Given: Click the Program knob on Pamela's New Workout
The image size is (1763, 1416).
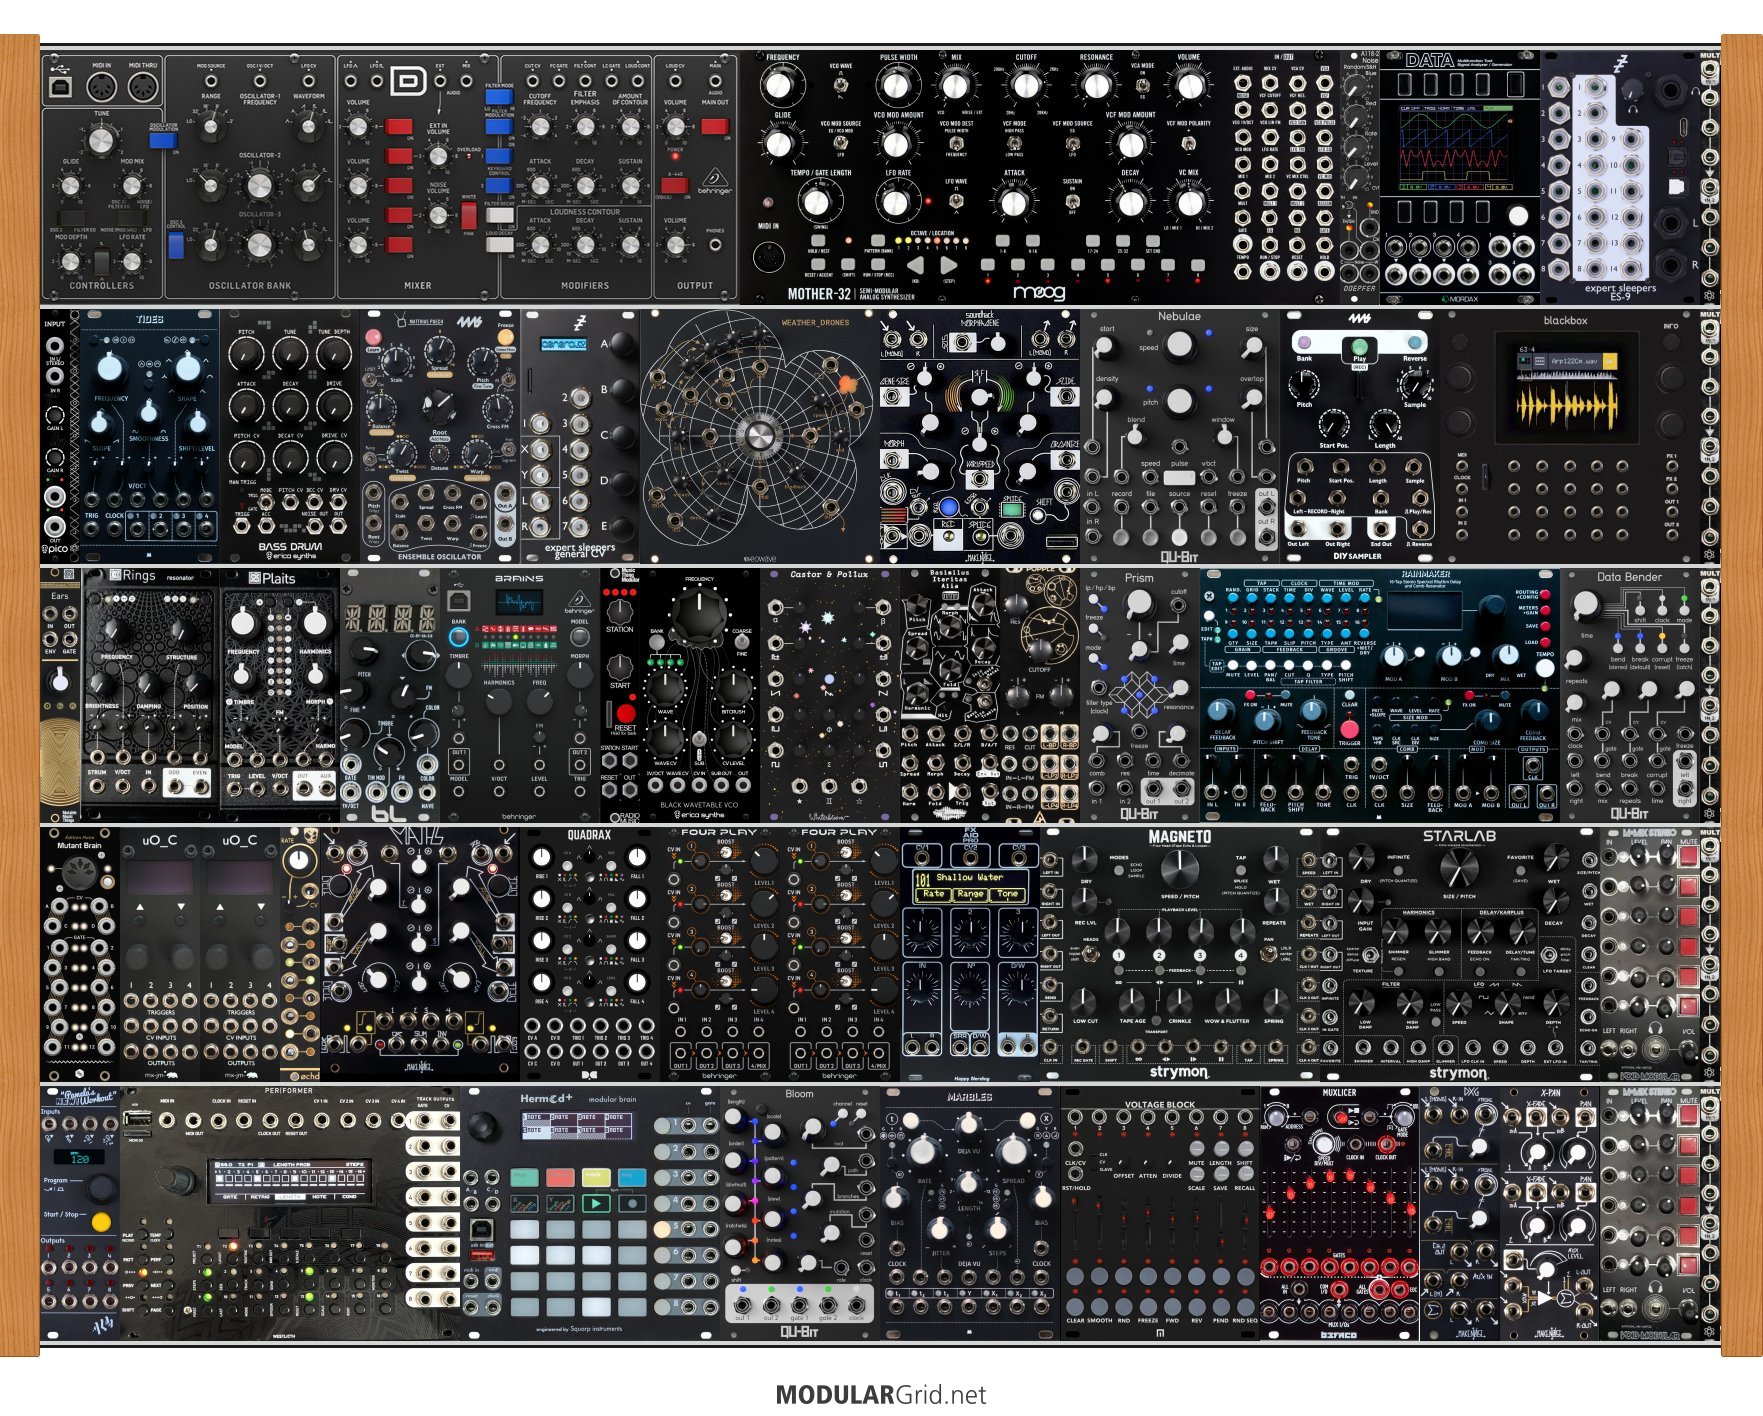Looking at the screenshot, I should point(101,1187).
